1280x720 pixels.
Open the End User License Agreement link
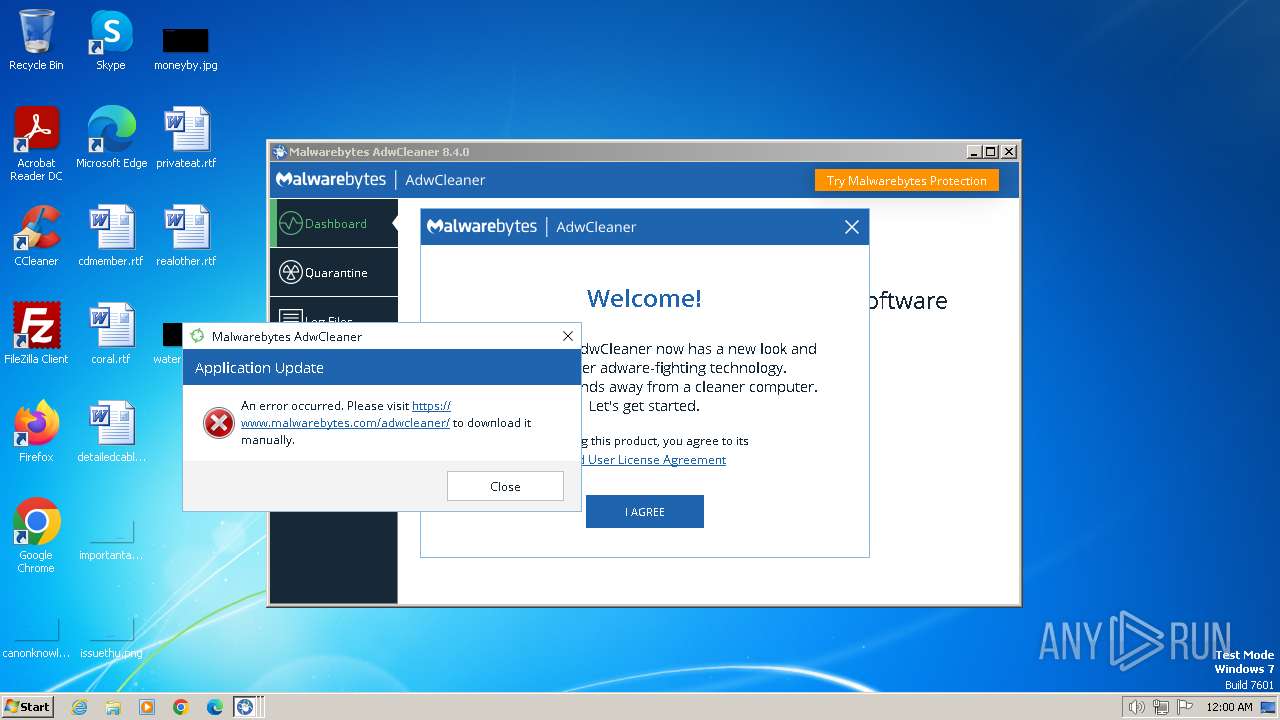click(655, 459)
